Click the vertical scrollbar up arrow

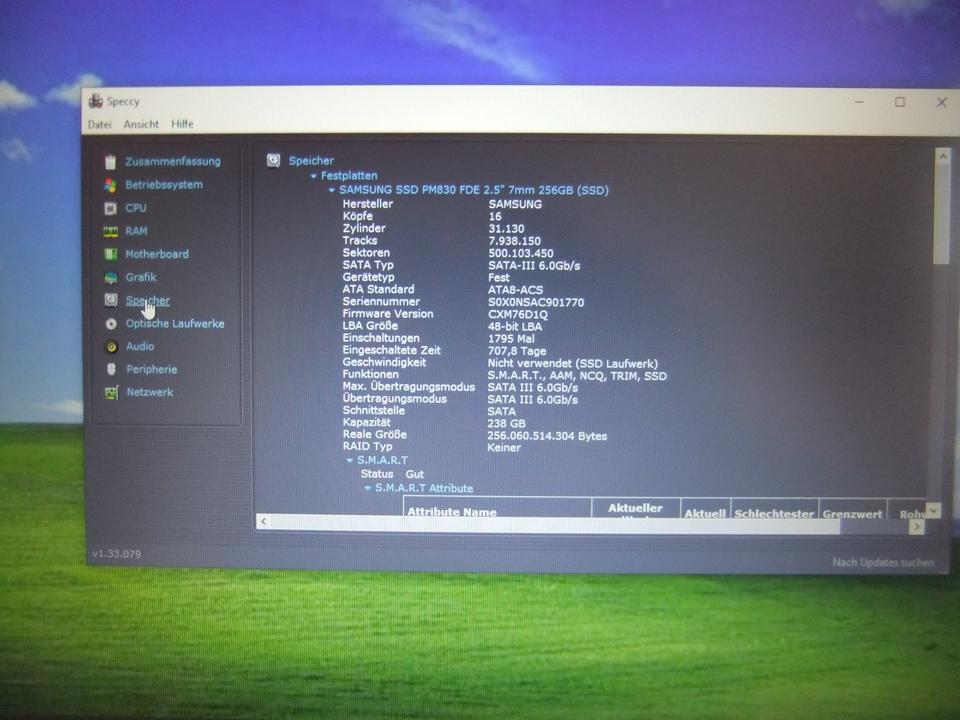(943, 156)
